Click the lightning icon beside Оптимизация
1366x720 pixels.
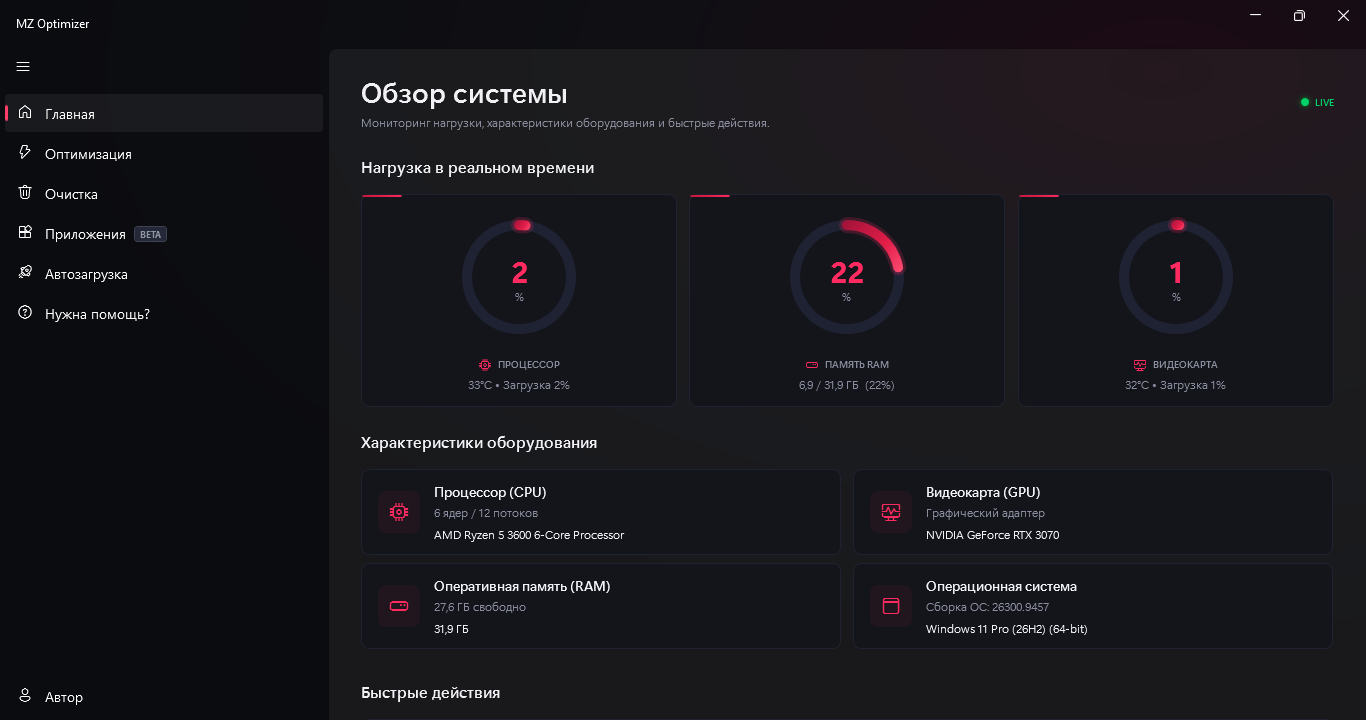pos(25,153)
